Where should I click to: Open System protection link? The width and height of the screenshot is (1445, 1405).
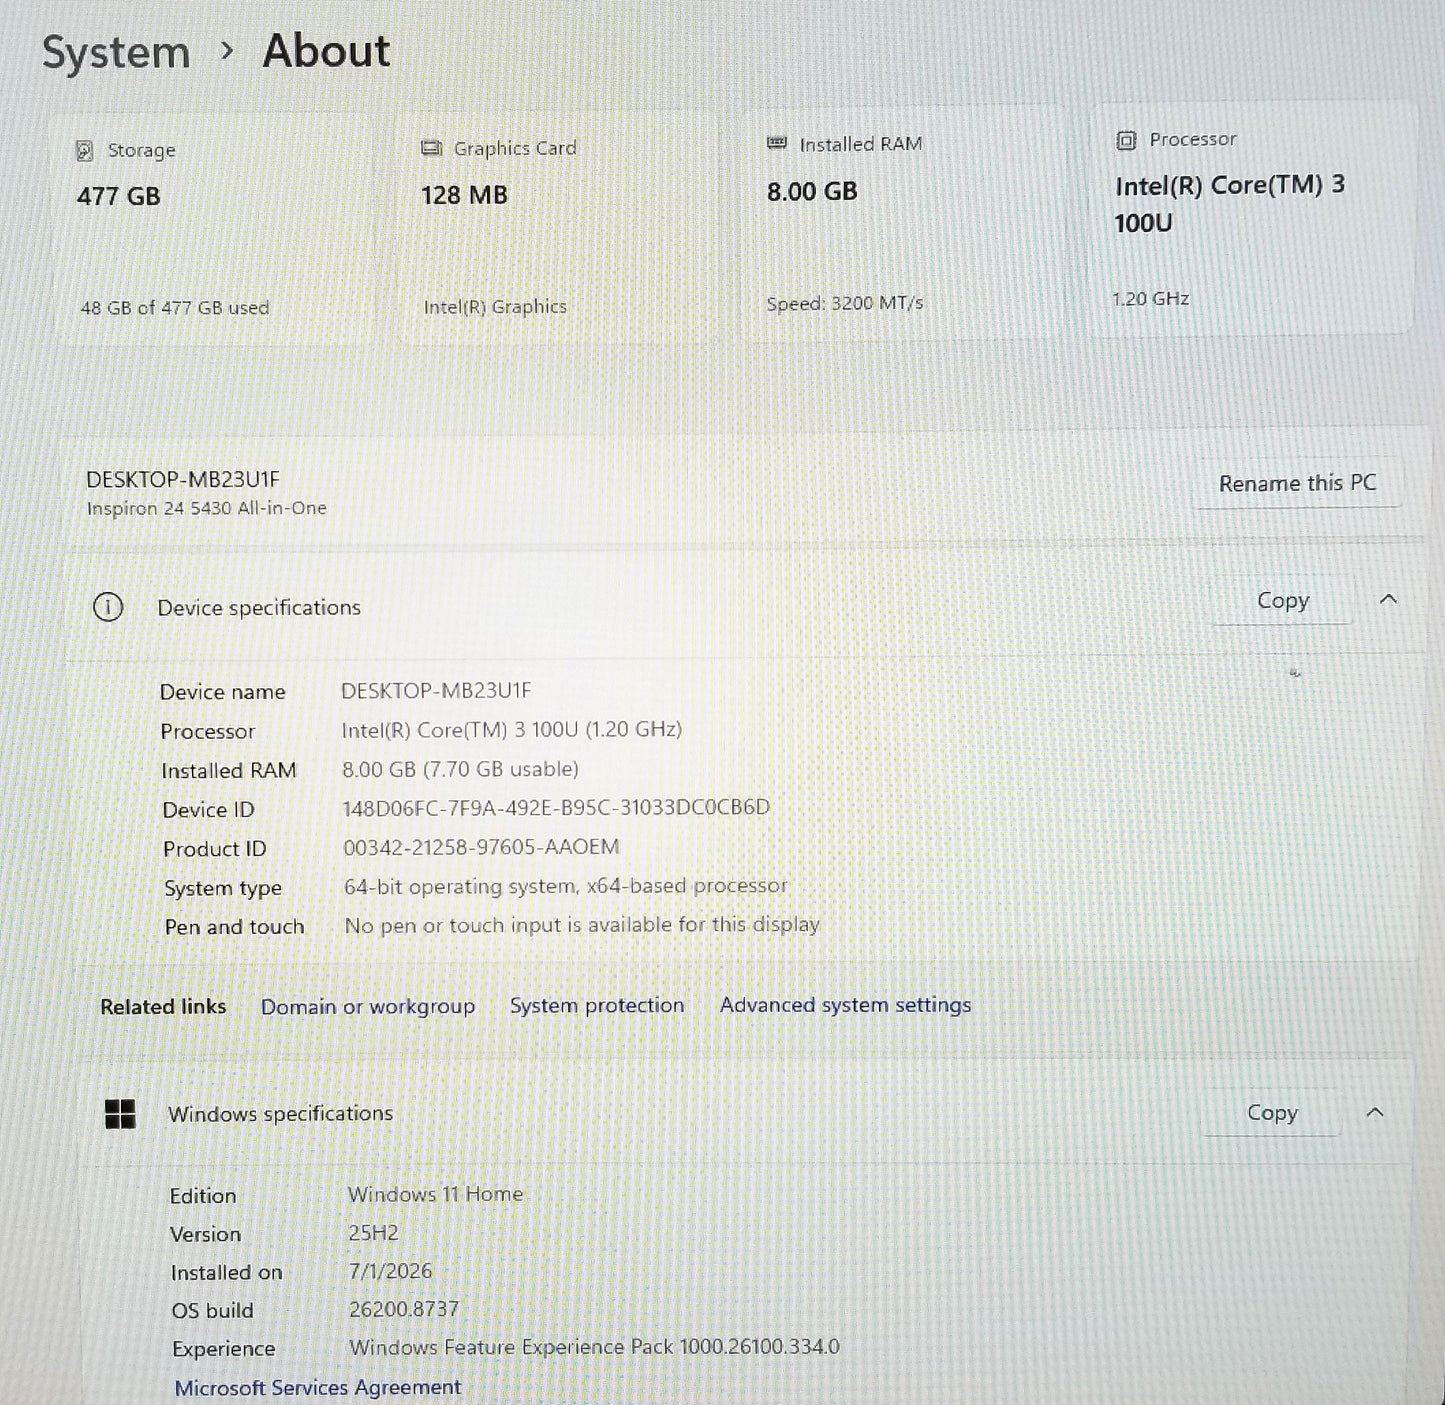597,1006
